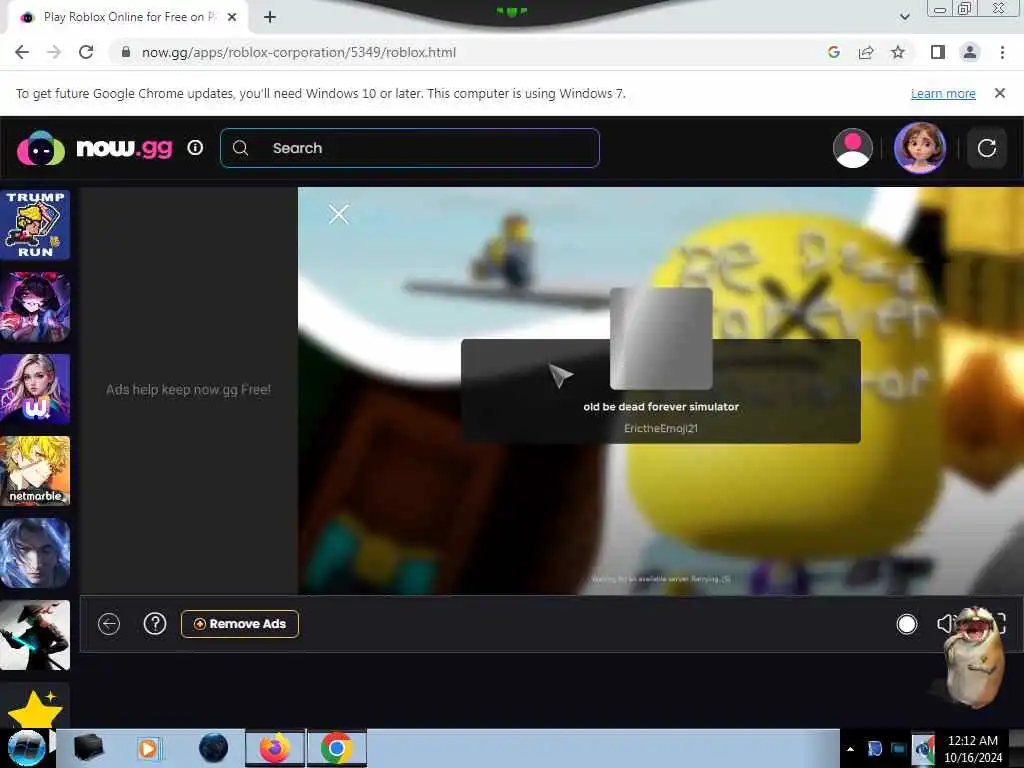Click the Search input field

pyautogui.click(x=409, y=148)
